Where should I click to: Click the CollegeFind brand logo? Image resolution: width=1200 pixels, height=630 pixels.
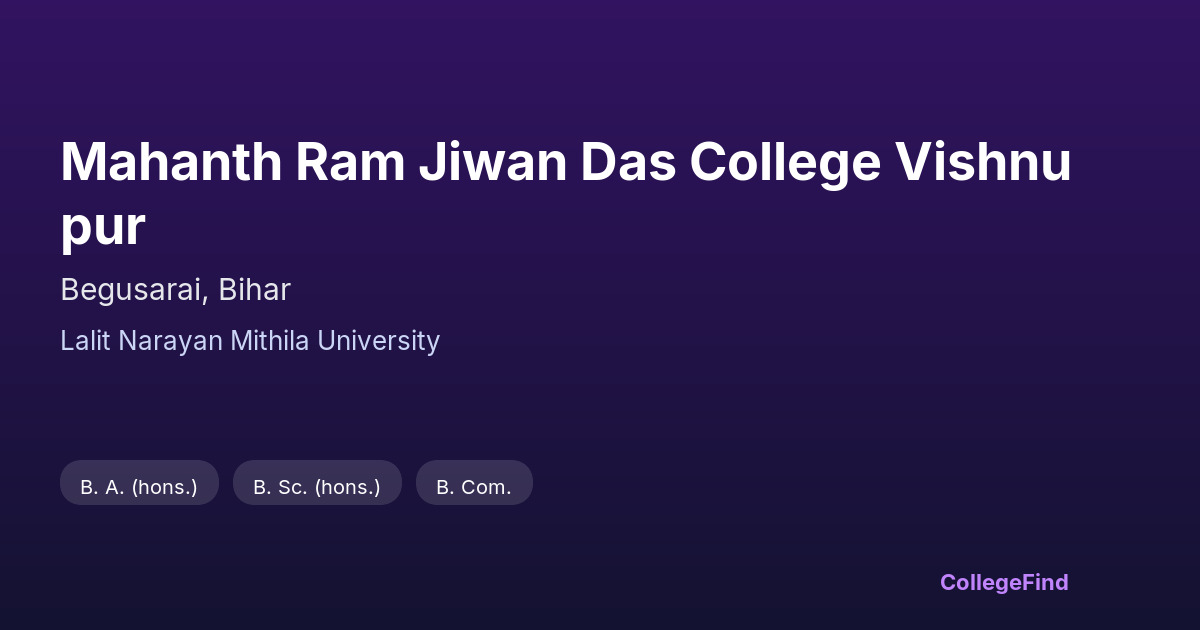coord(1004,582)
